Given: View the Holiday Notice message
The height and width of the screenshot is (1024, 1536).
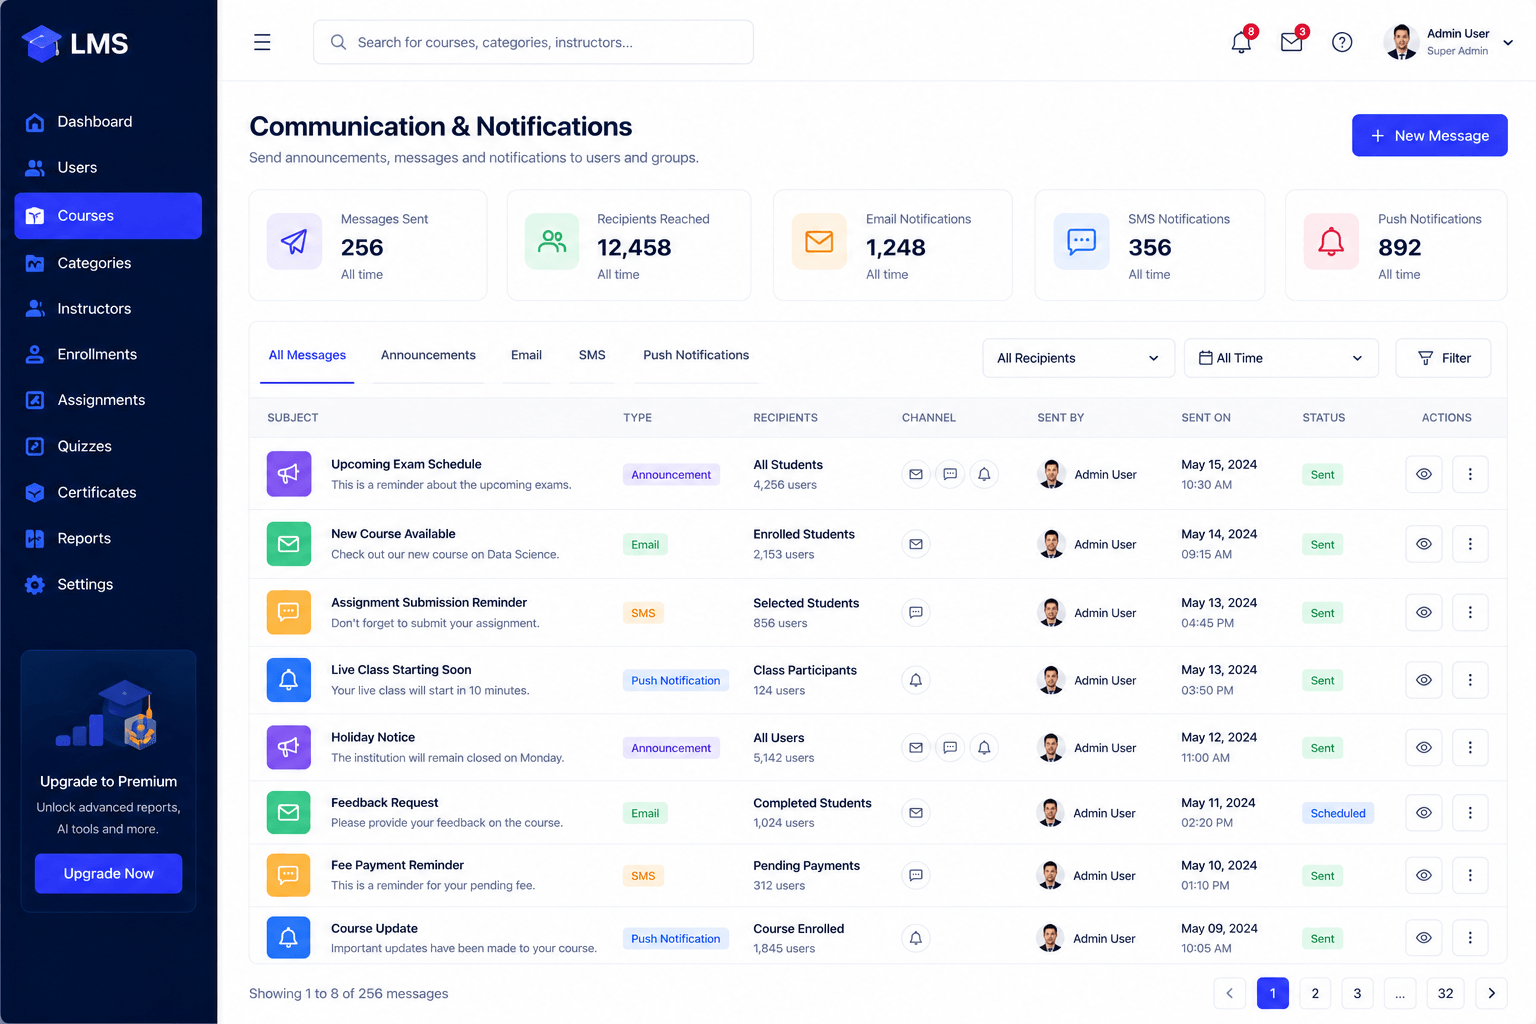Looking at the screenshot, I should click(x=1424, y=747).
